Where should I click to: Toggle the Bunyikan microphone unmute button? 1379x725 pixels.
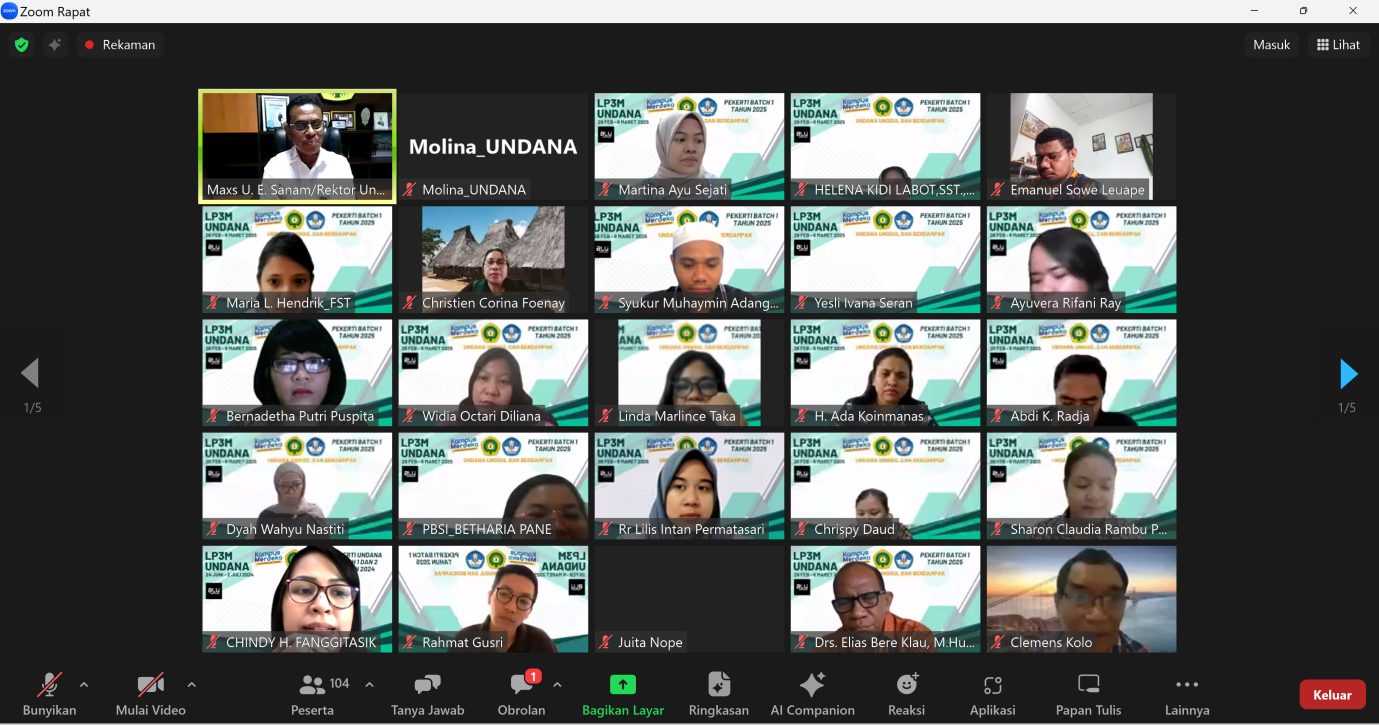49,694
